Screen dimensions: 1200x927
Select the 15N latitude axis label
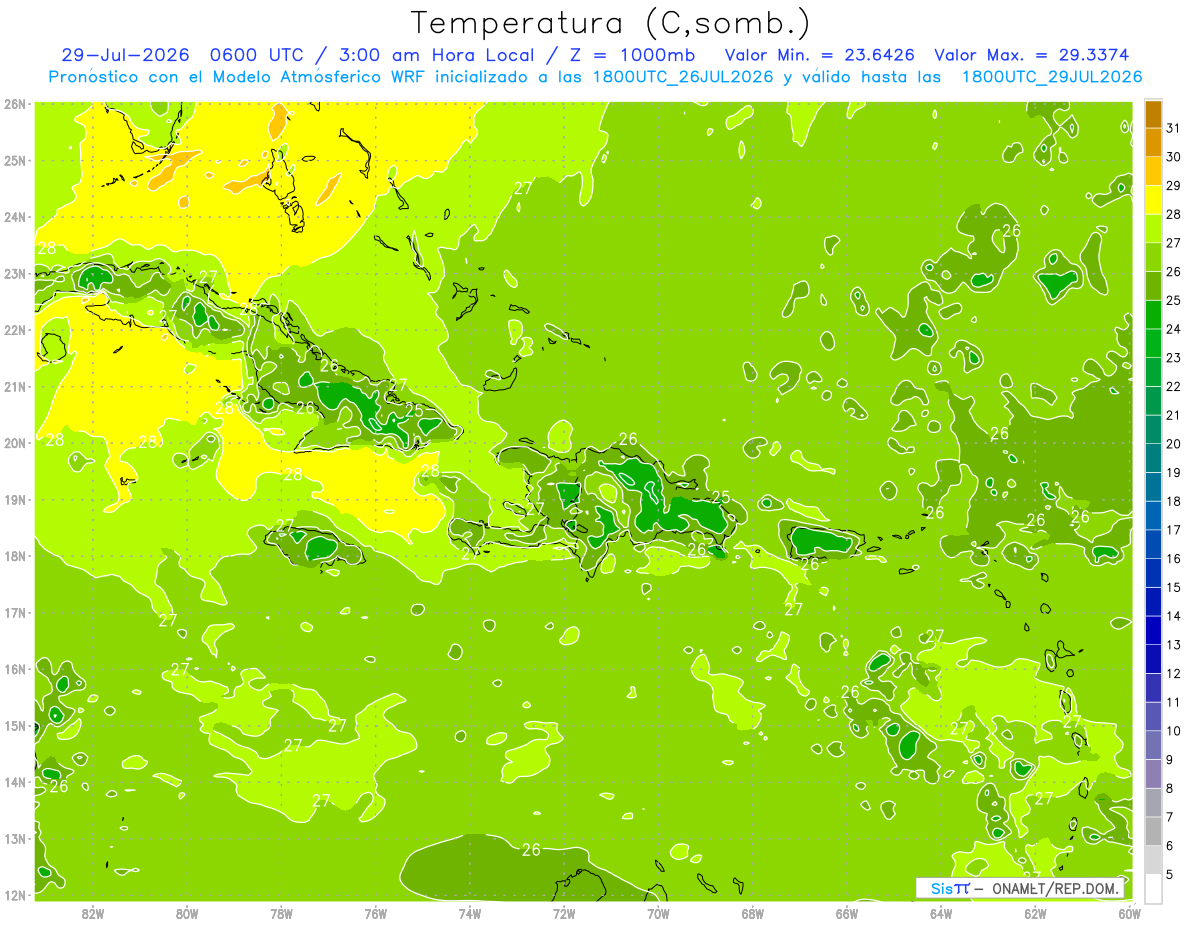14,726
